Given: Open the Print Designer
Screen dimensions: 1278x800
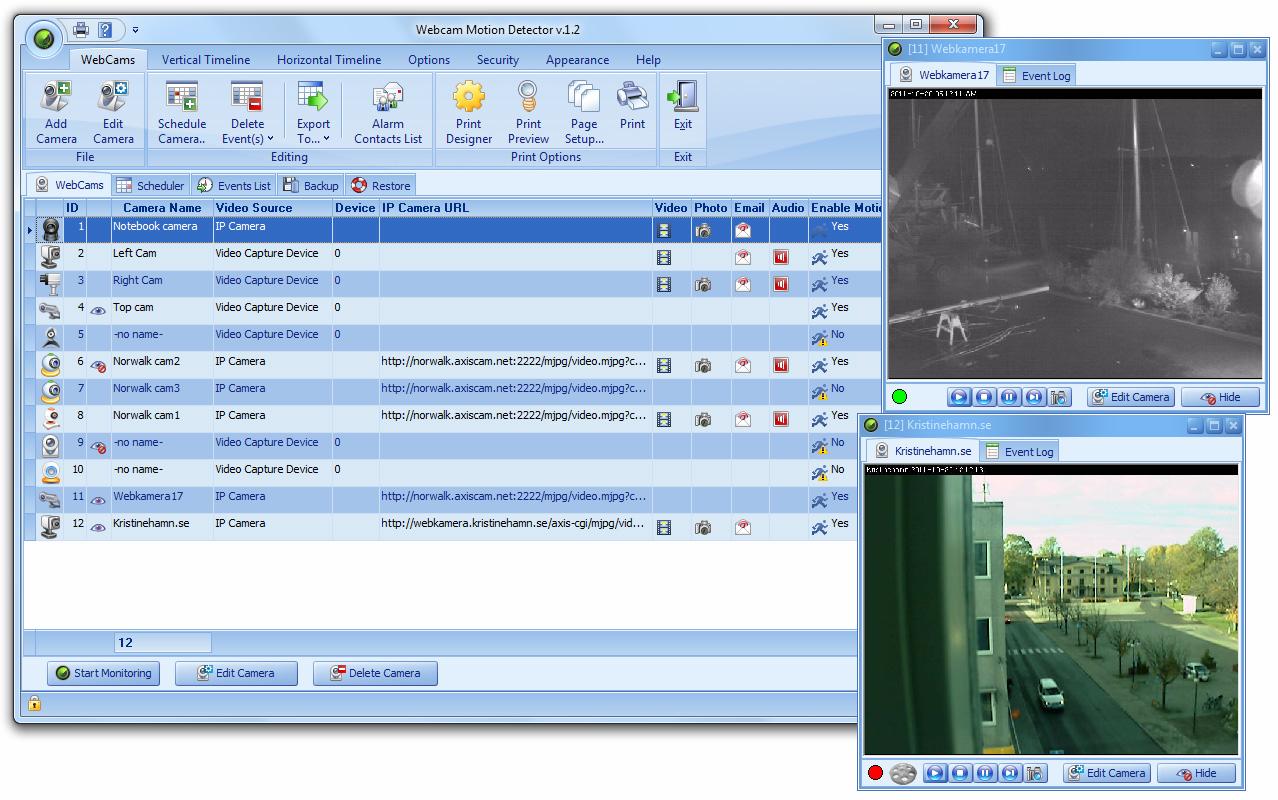Looking at the screenshot, I should click(468, 110).
